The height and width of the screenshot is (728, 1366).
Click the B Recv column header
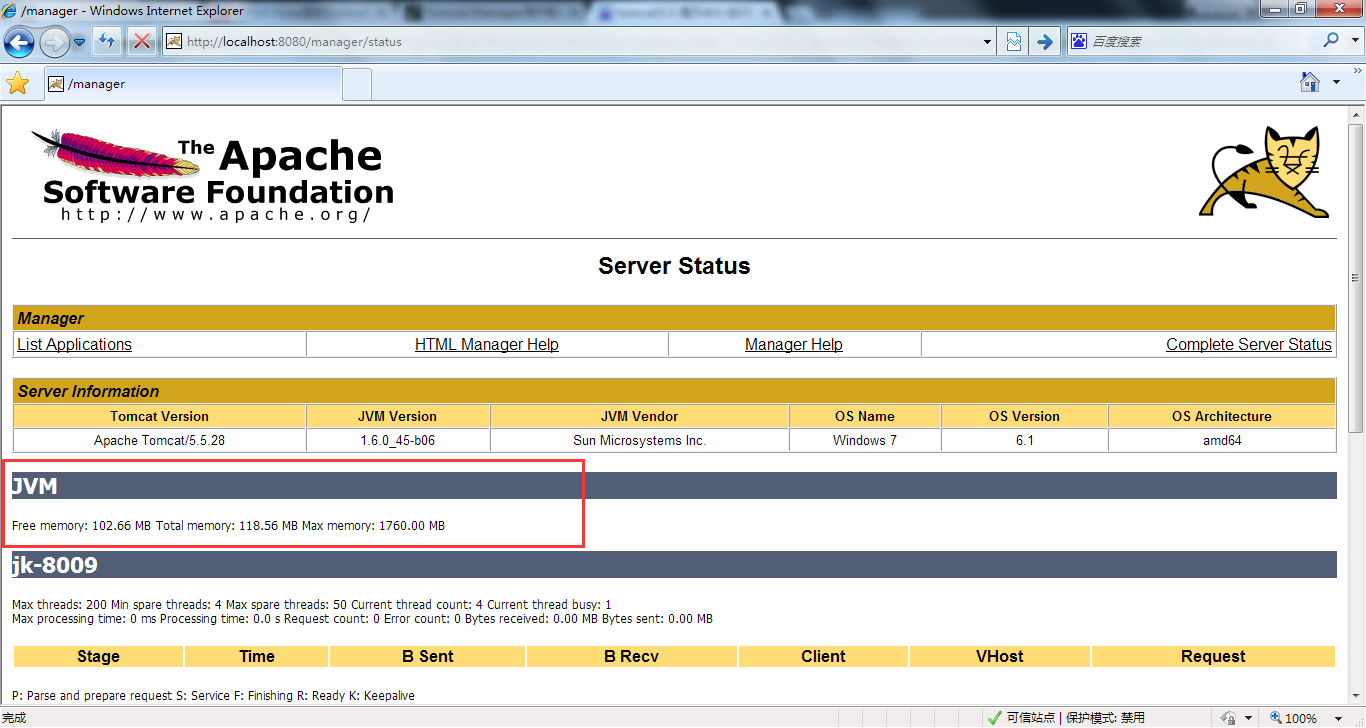(x=632, y=656)
